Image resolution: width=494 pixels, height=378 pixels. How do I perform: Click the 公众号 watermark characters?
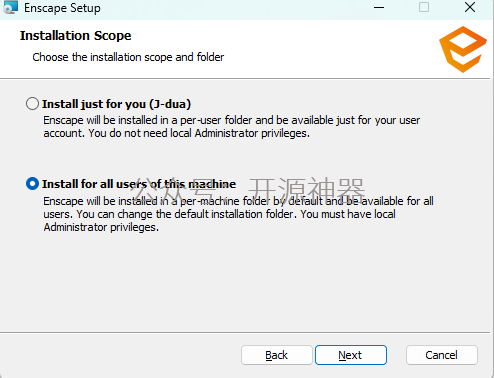pyautogui.click(x=173, y=189)
